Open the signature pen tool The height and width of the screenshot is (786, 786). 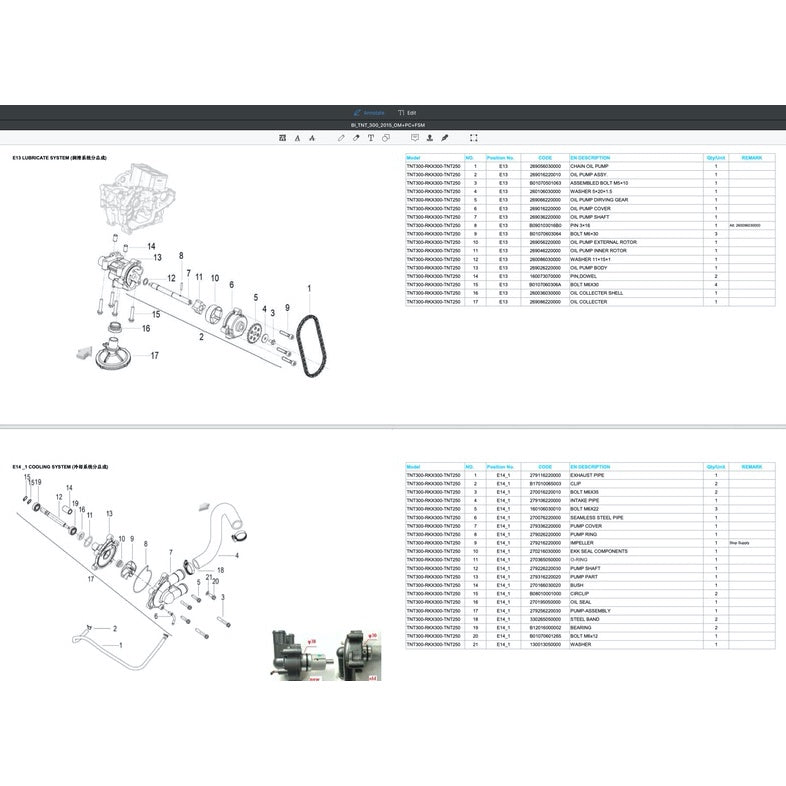pos(445,138)
